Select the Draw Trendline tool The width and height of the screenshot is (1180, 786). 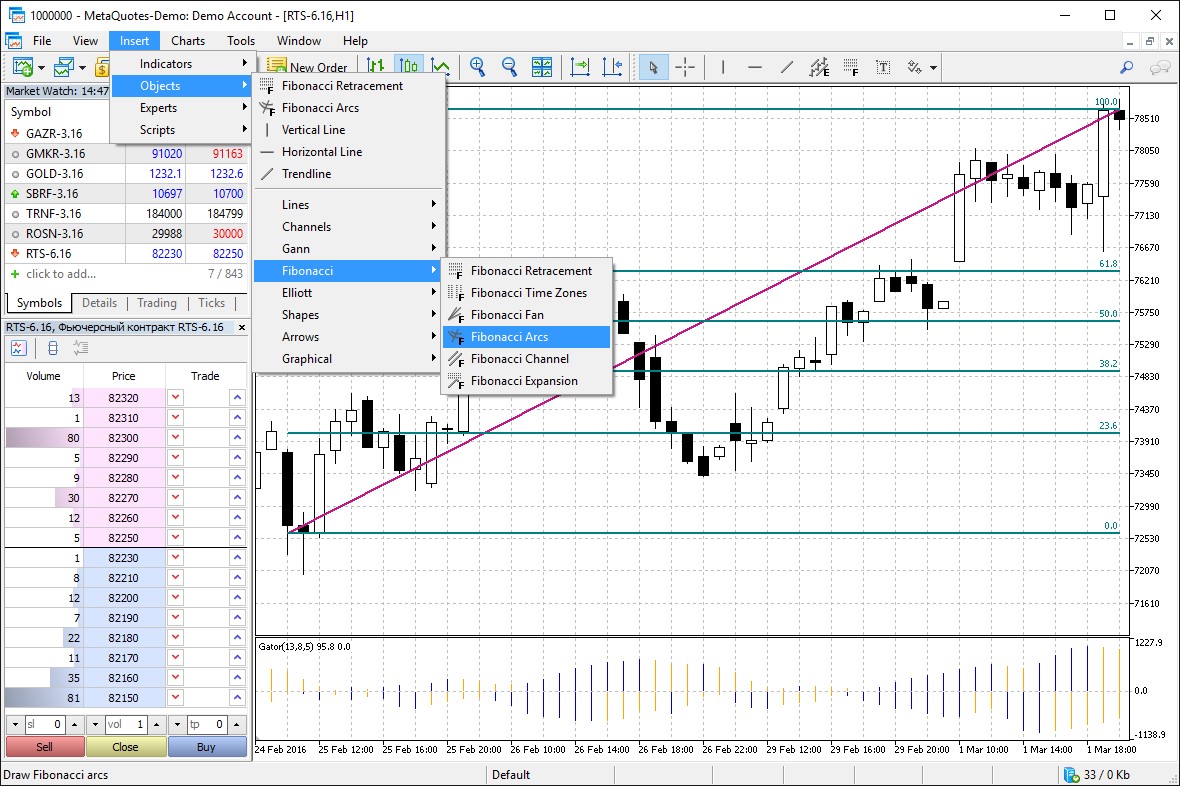tap(787, 67)
